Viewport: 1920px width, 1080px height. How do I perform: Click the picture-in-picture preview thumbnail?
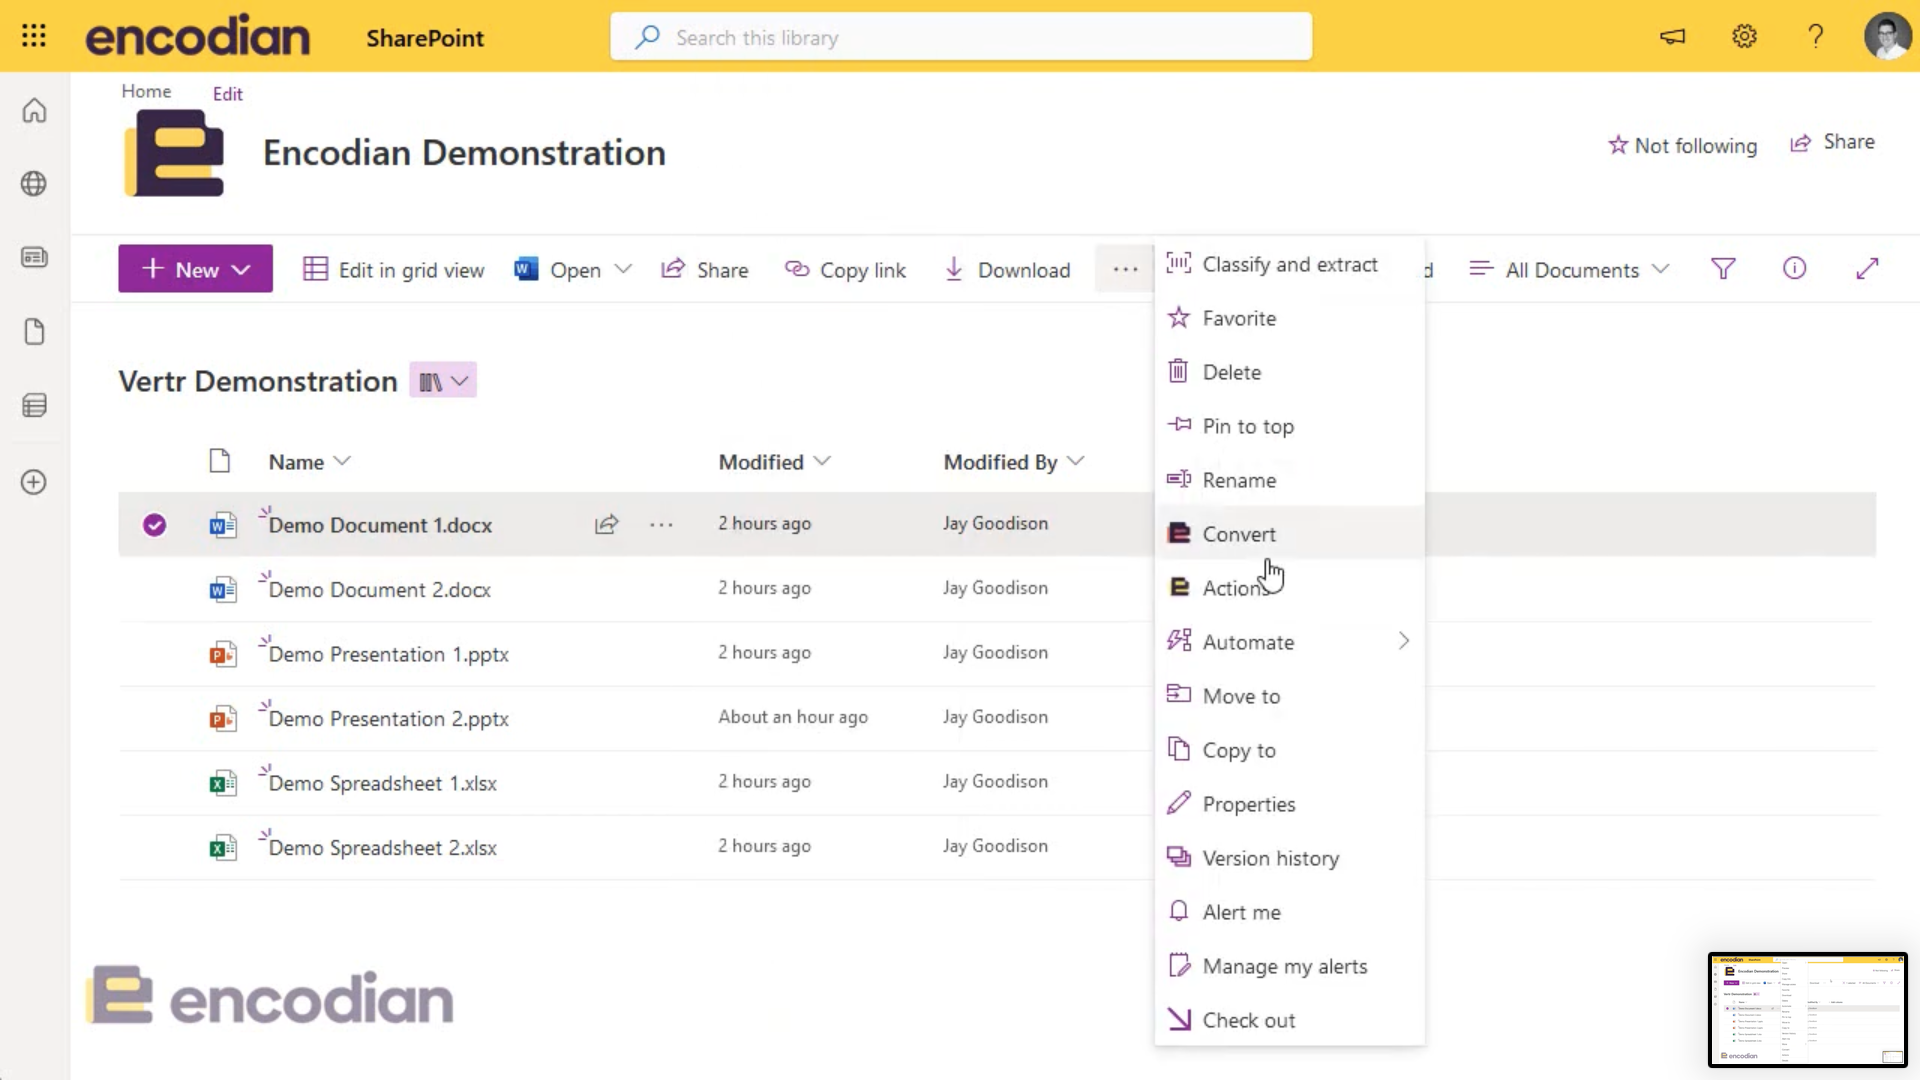(1807, 1010)
